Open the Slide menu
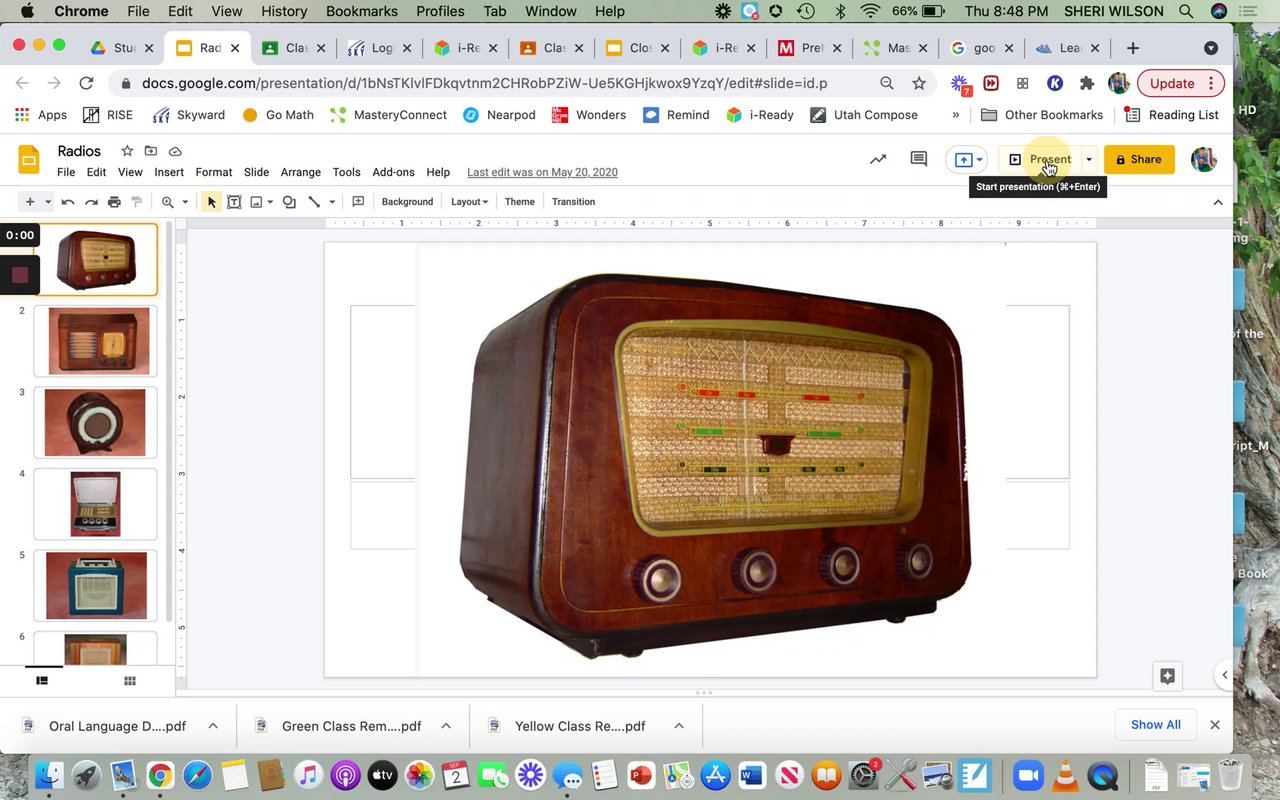The width and height of the screenshot is (1280, 800). pos(257,172)
